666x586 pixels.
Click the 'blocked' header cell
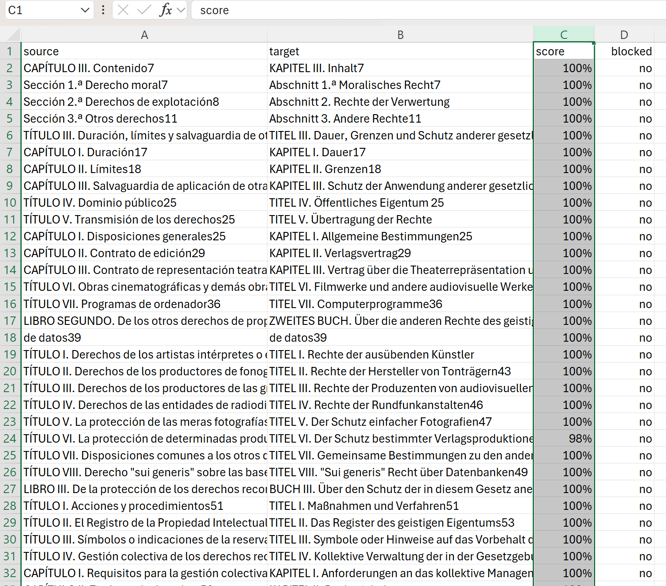pos(624,51)
